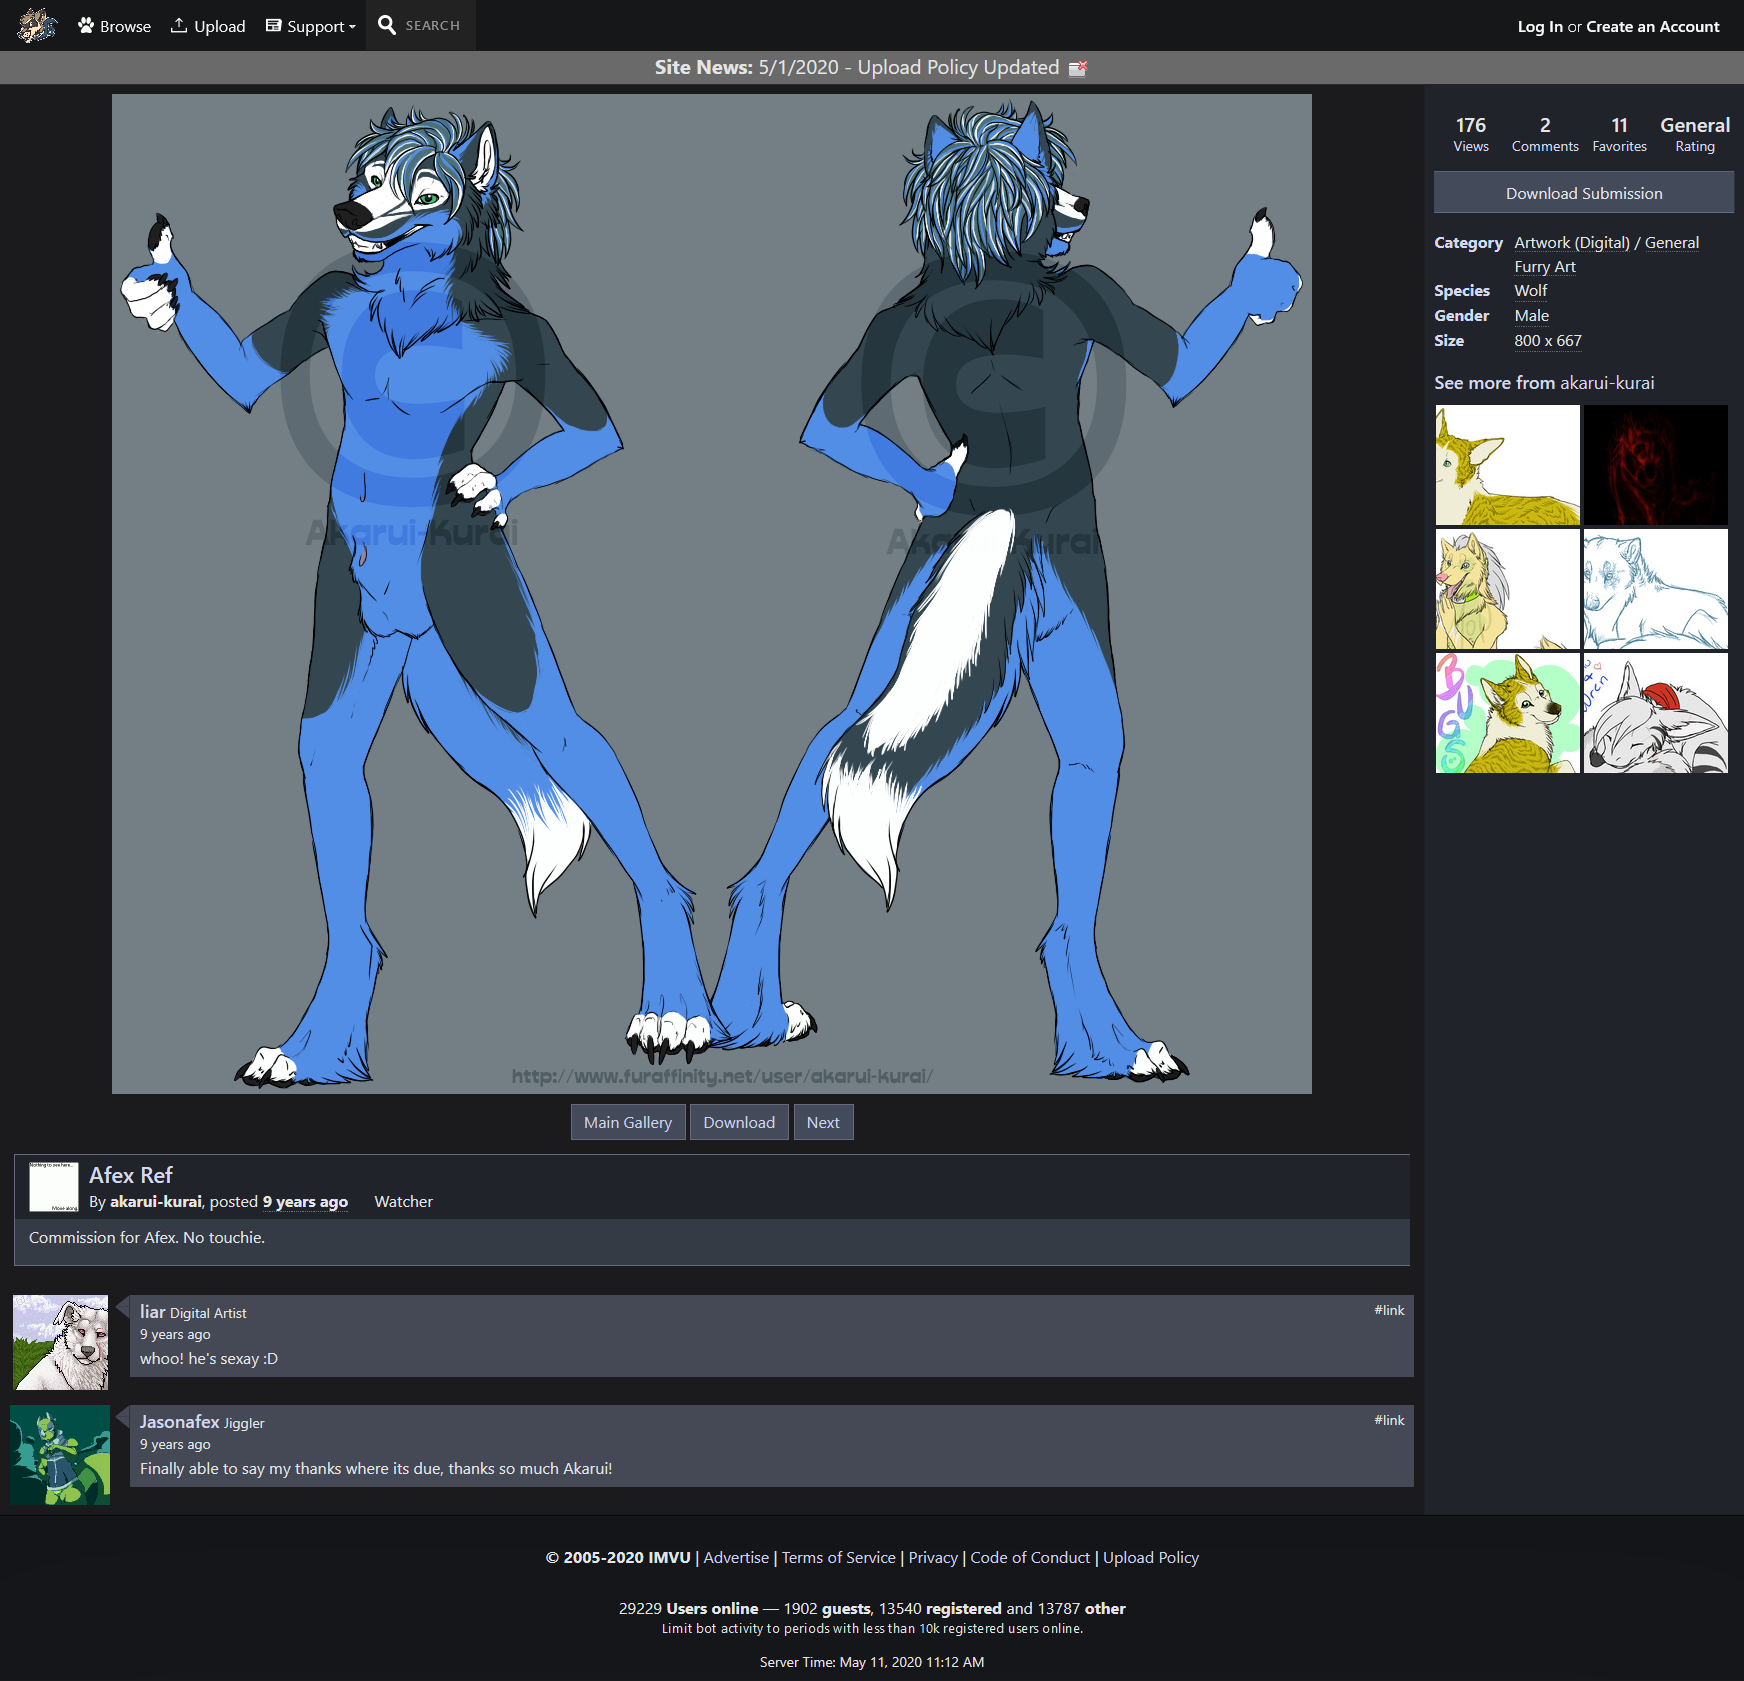1744x1681 pixels.
Task: Click the site news envelope icon
Action: click(x=1078, y=68)
